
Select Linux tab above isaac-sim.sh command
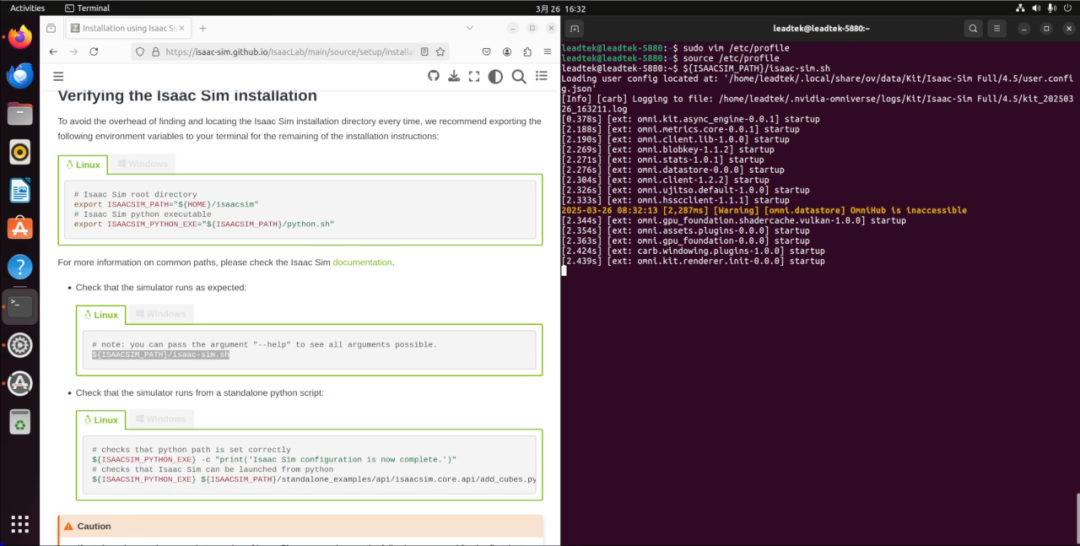(101, 315)
